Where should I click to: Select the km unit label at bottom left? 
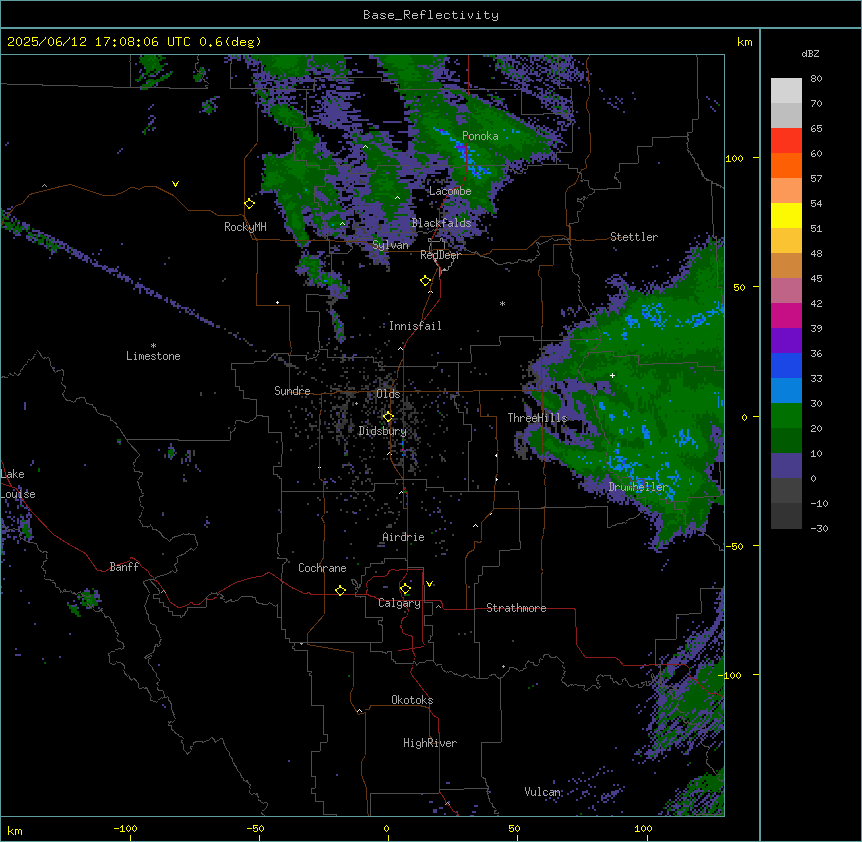click(15, 831)
